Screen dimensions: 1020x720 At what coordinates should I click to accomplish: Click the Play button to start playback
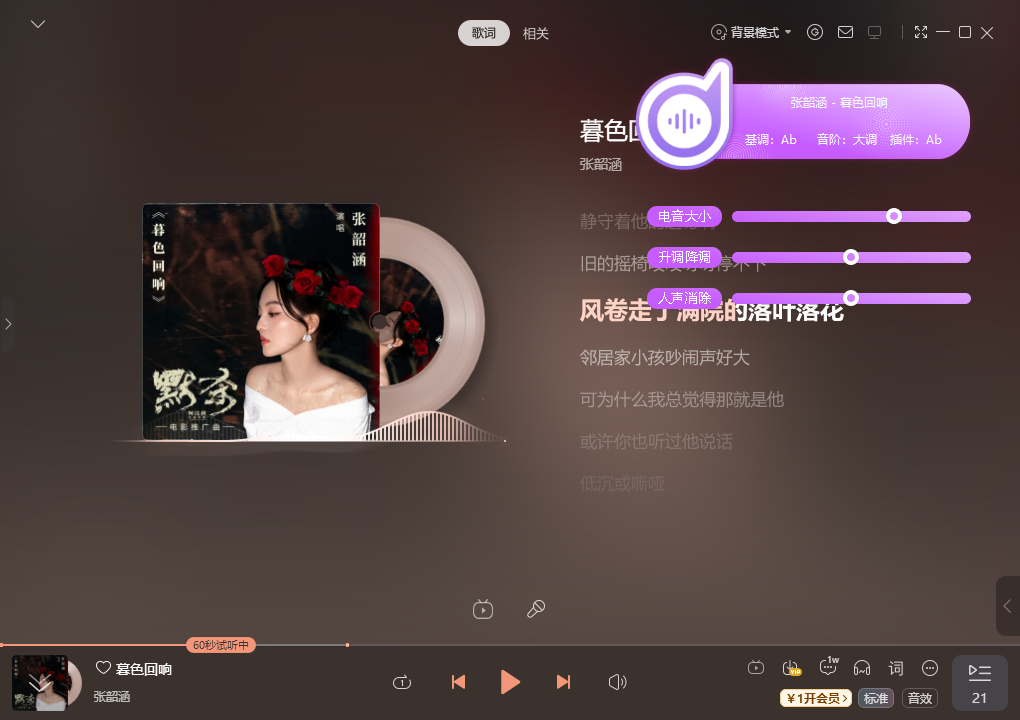tap(510, 682)
